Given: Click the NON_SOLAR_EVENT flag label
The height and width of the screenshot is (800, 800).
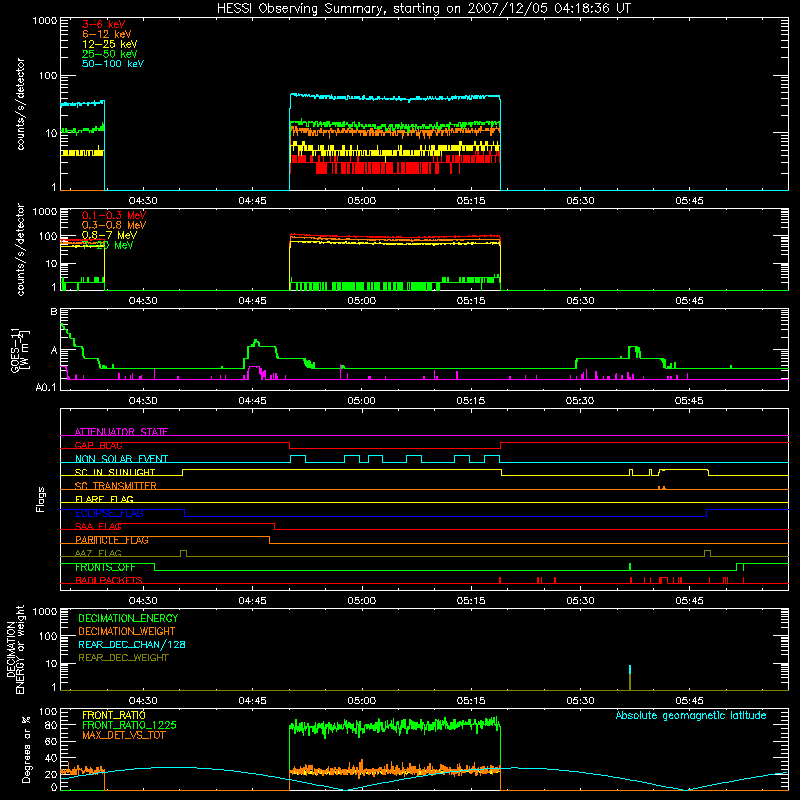Looking at the screenshot, I should point(121,459).
